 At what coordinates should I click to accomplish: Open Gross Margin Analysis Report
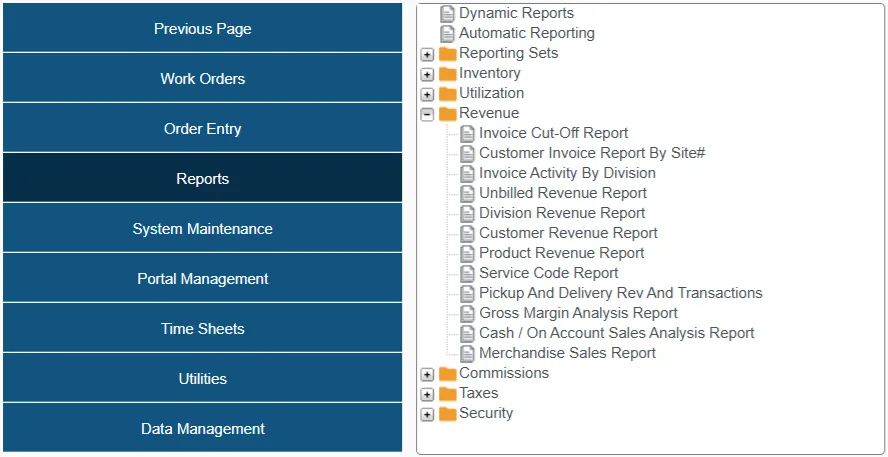point(578,313)
